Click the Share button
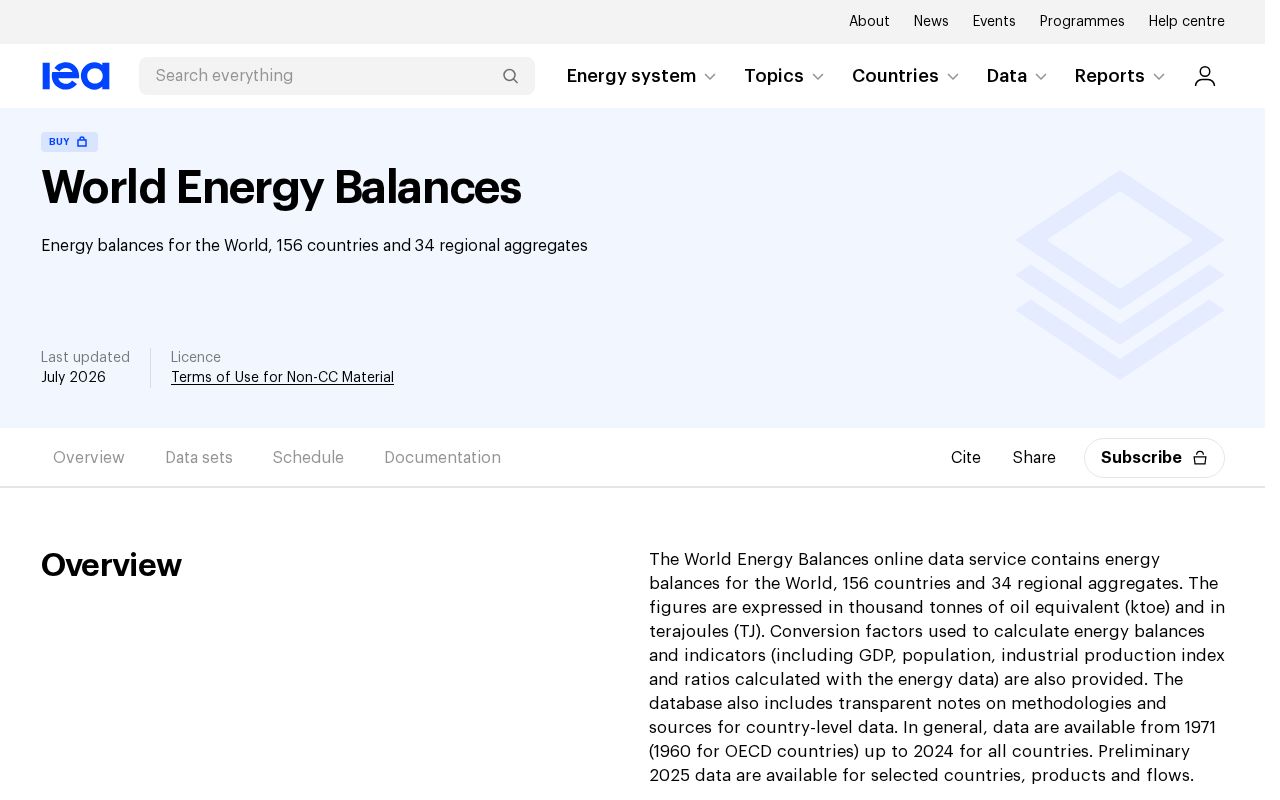This screenshot has width=1280, height=800. click(x=1034, y=458)
